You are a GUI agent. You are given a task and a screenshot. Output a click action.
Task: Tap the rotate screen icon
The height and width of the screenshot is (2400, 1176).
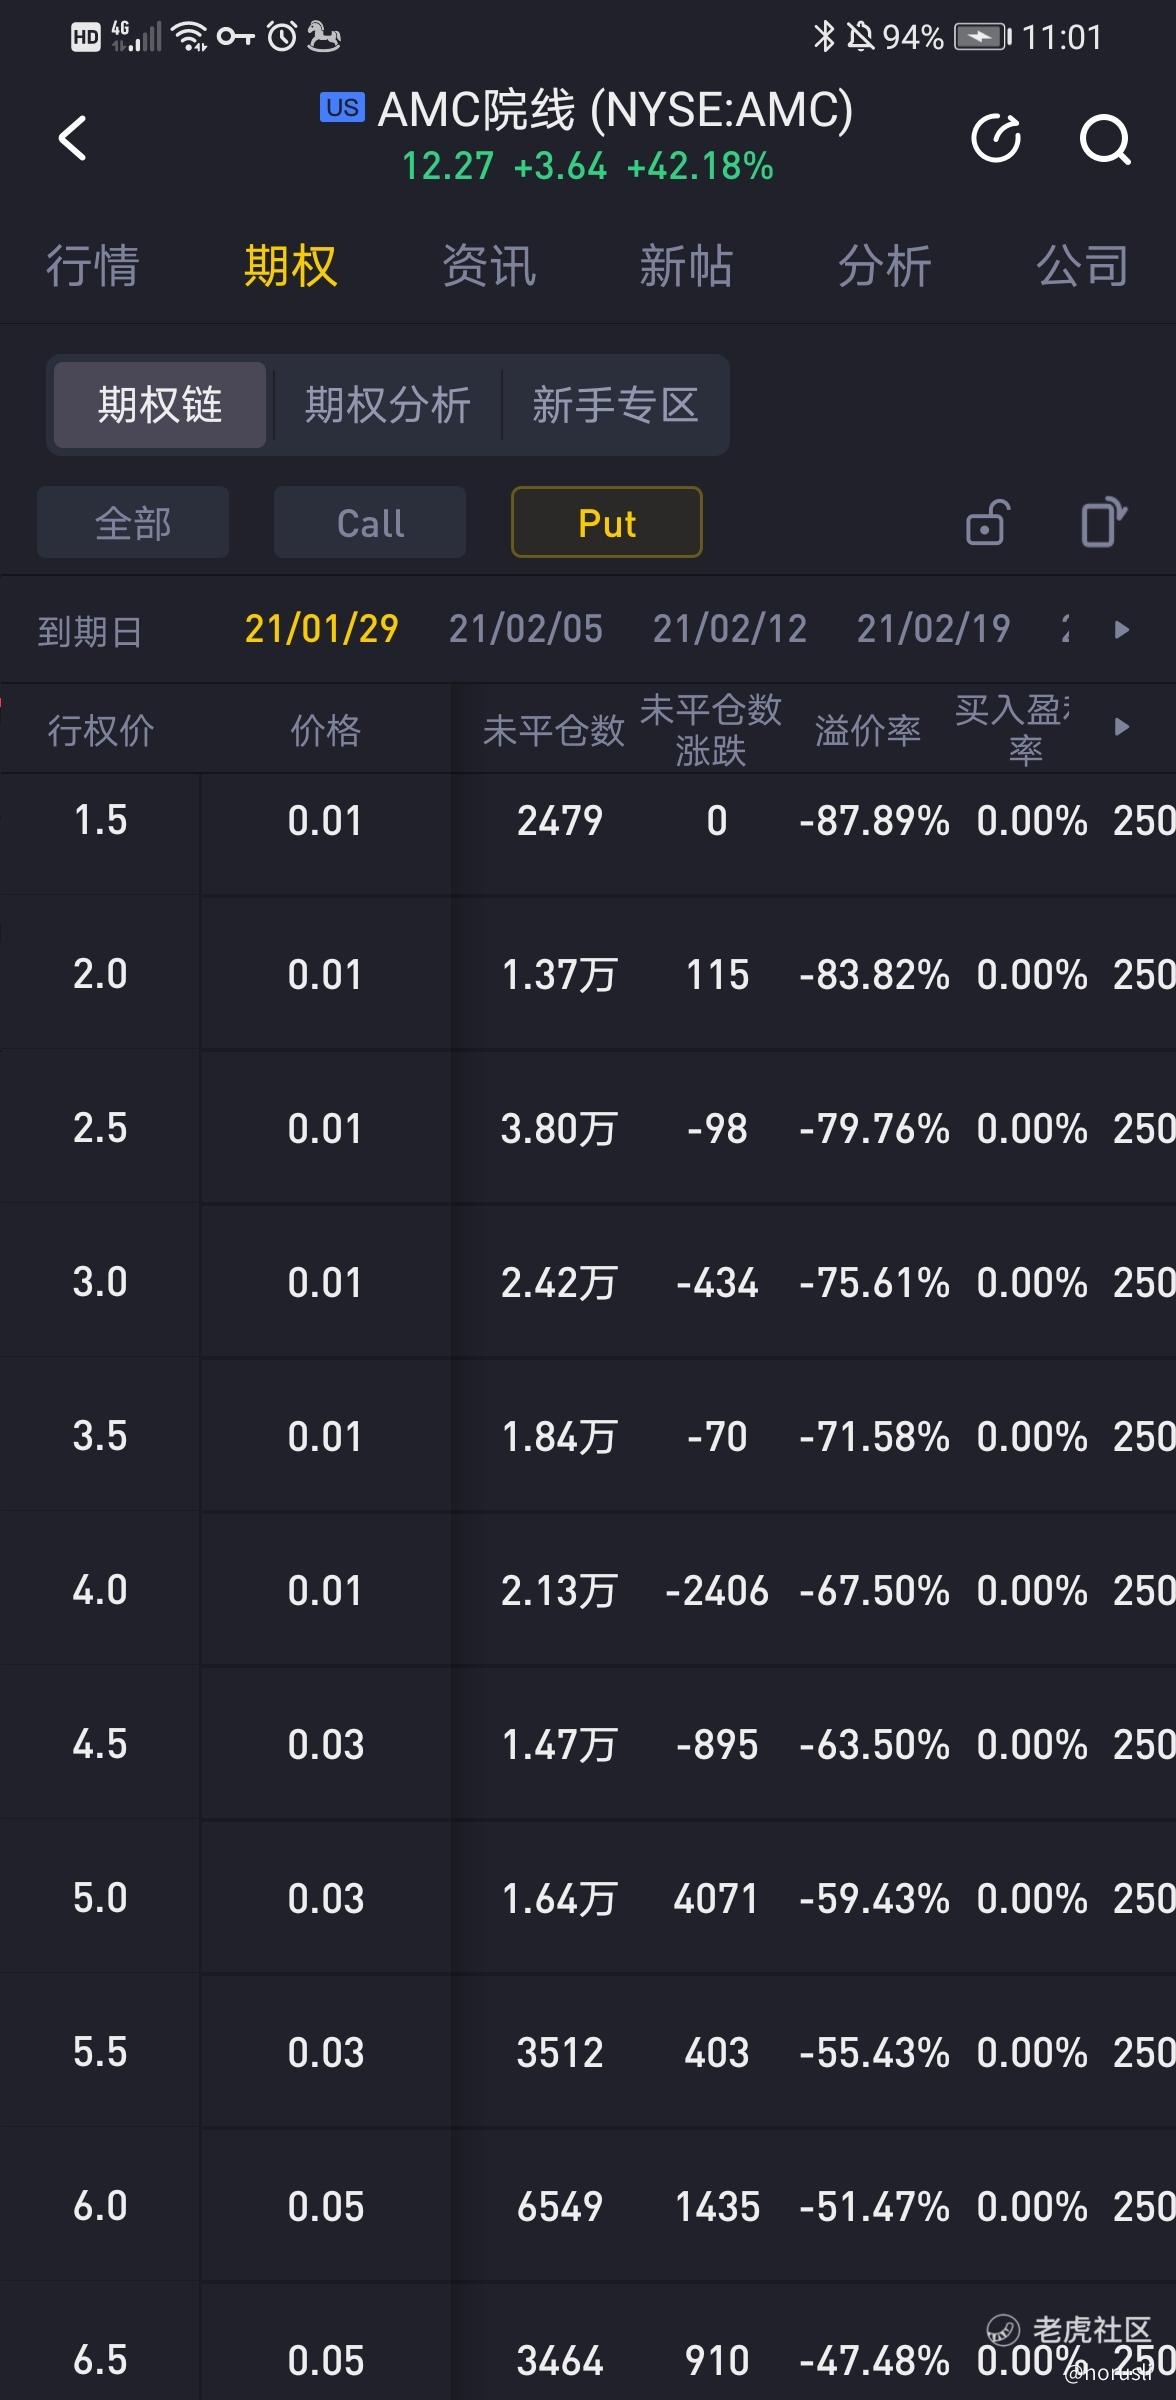coord(1103,522)
